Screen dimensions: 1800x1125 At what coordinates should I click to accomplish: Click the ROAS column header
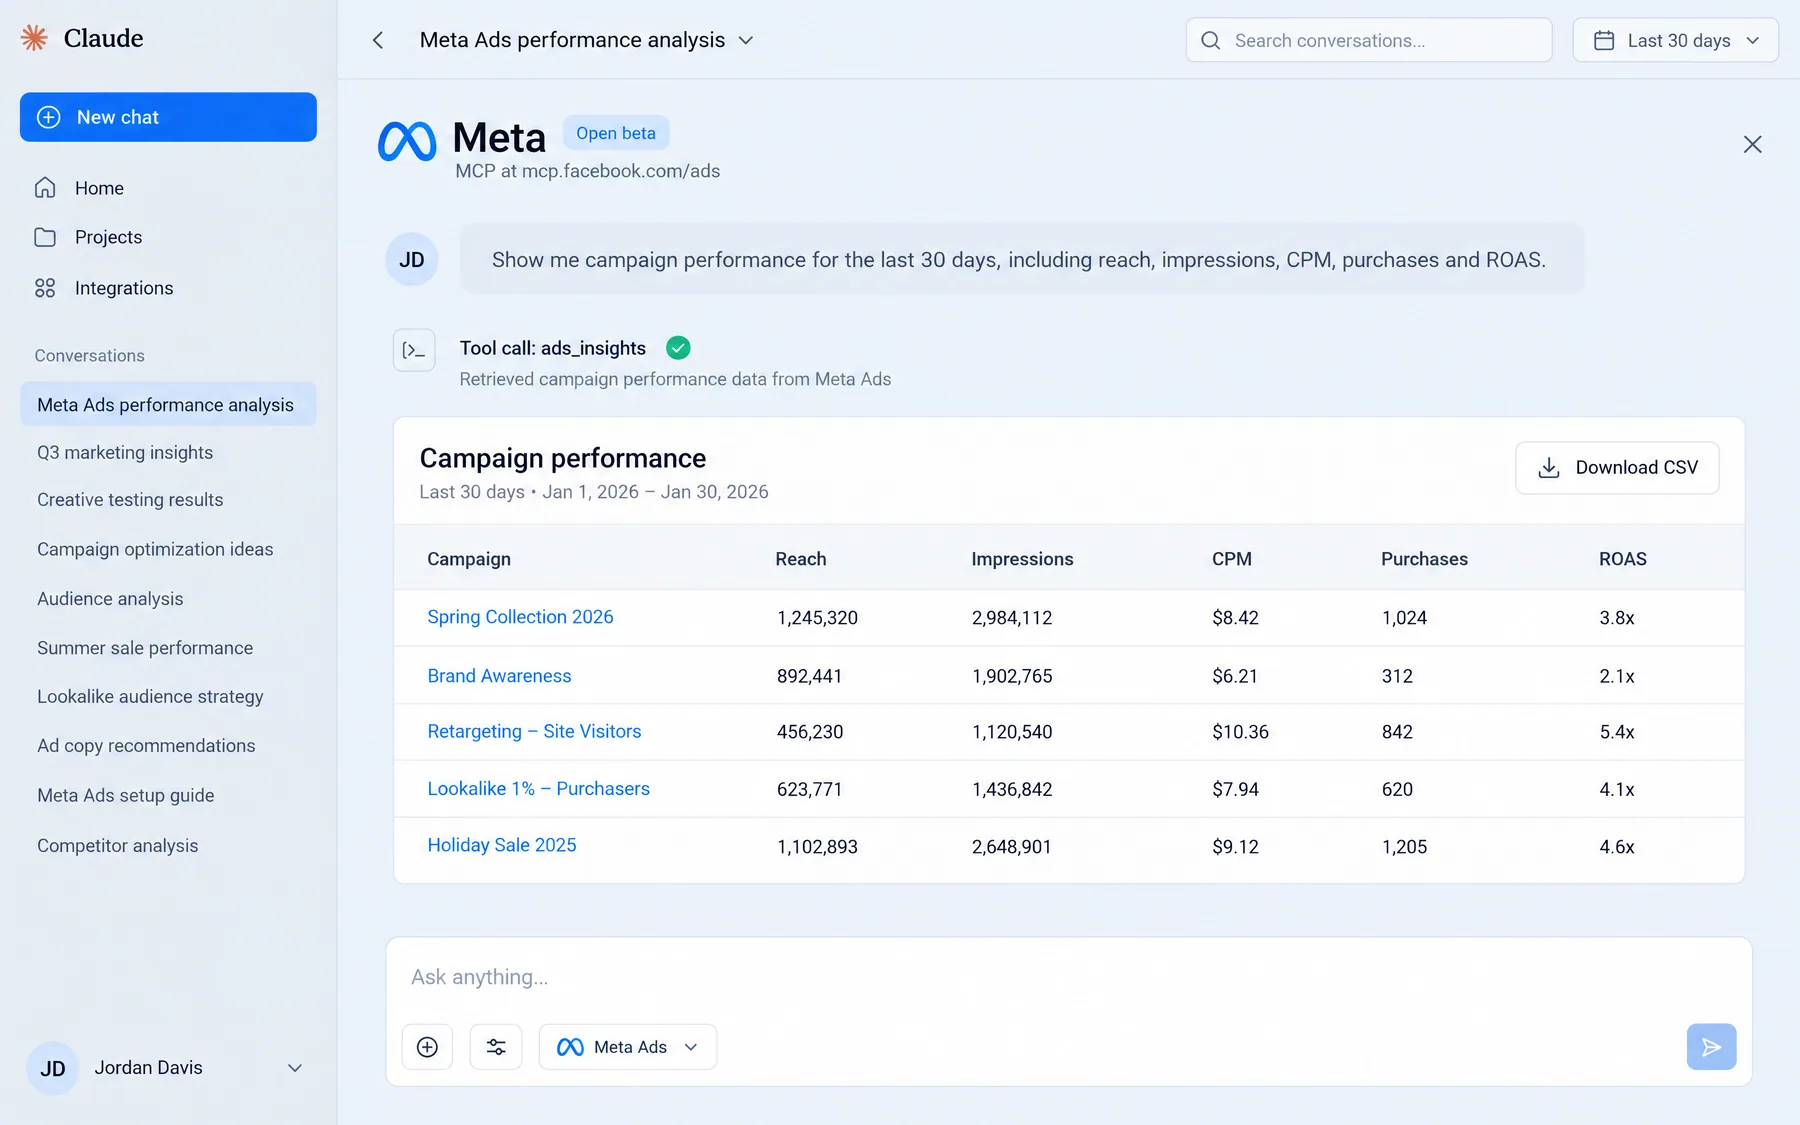[x=1622, y=559]
